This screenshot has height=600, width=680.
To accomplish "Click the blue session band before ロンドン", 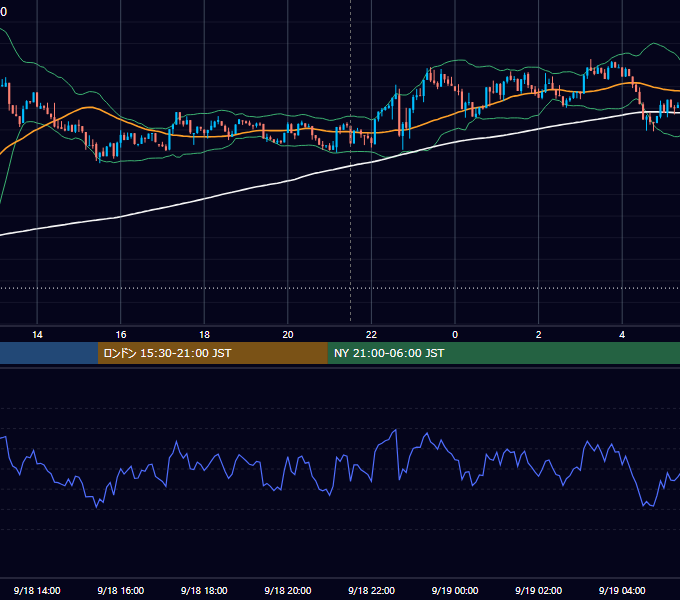I will click(49, 353).
